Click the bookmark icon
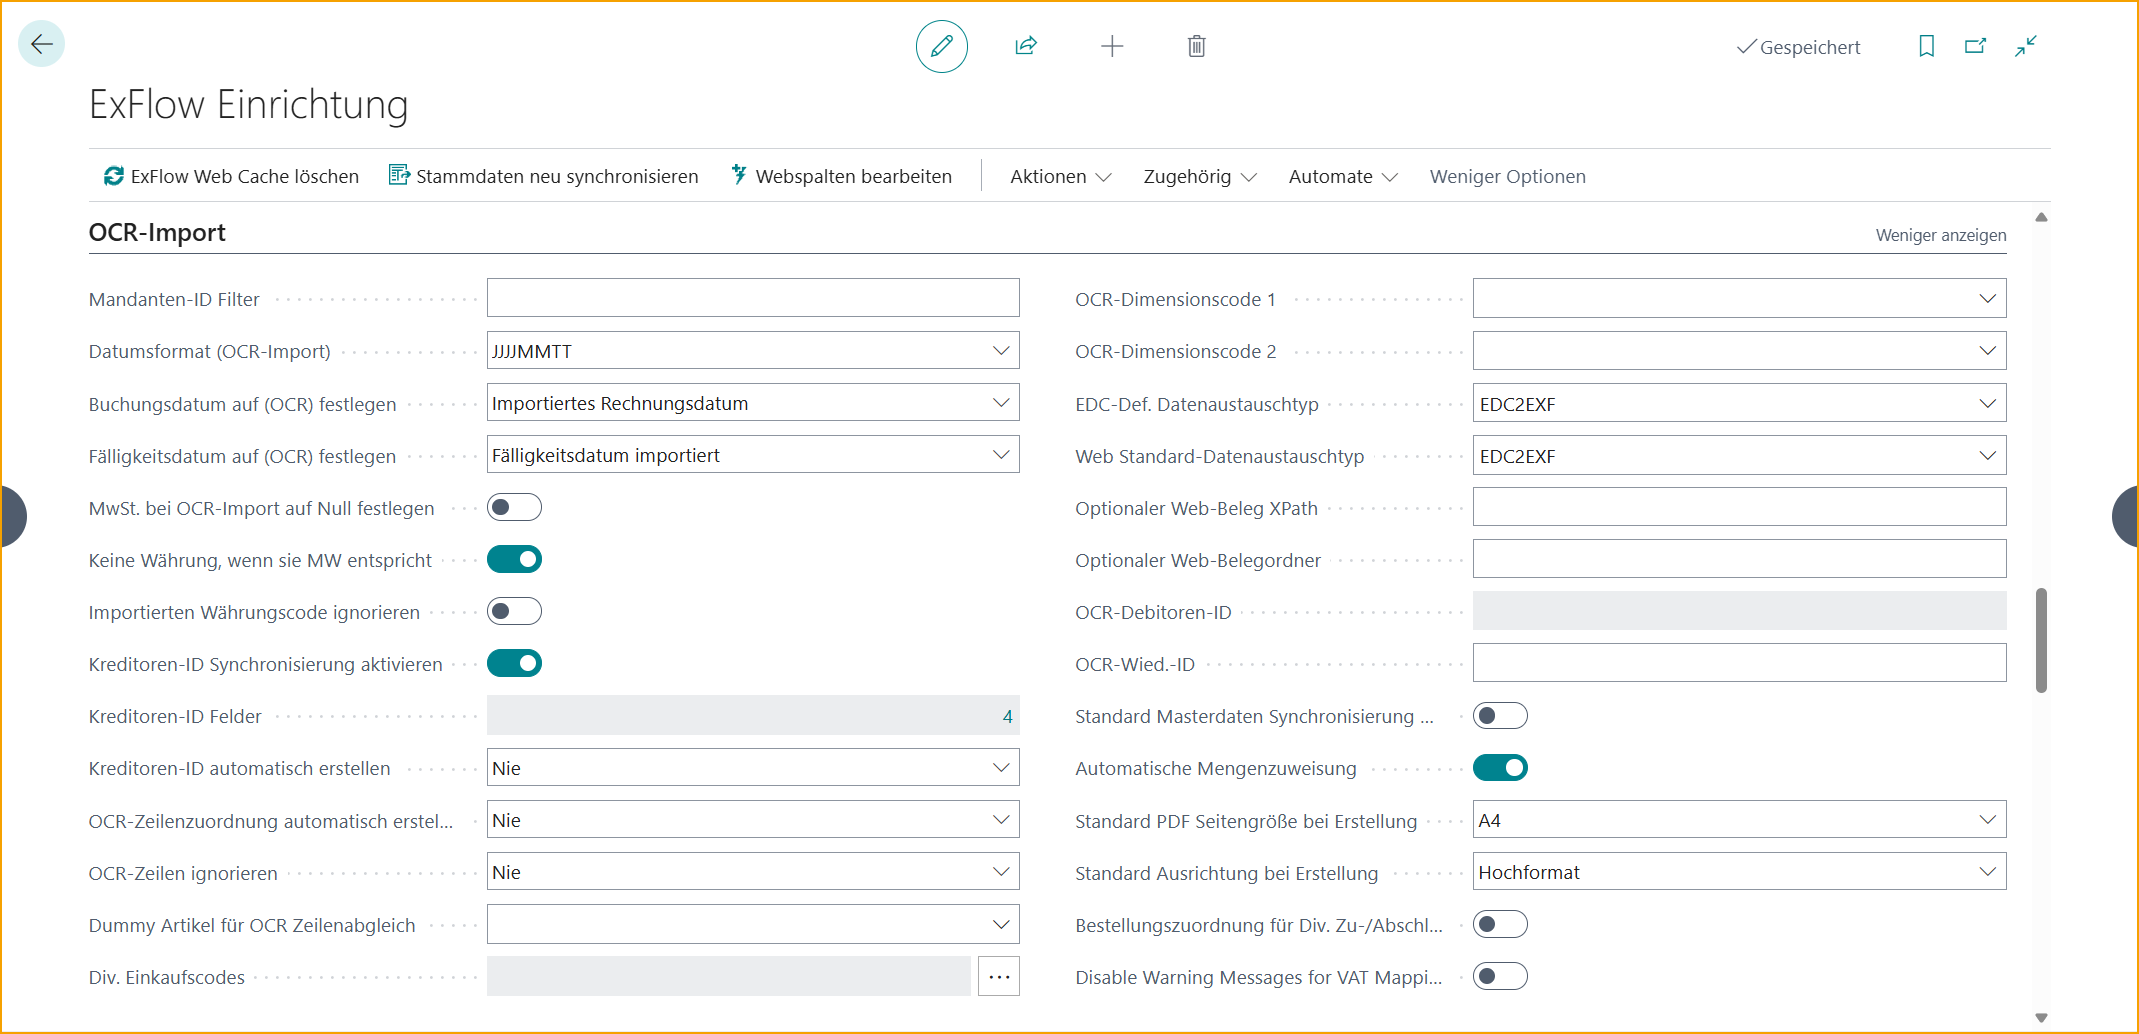Image resolution: width=2139 pixels, height=1034 pixels. point(1926,46)
